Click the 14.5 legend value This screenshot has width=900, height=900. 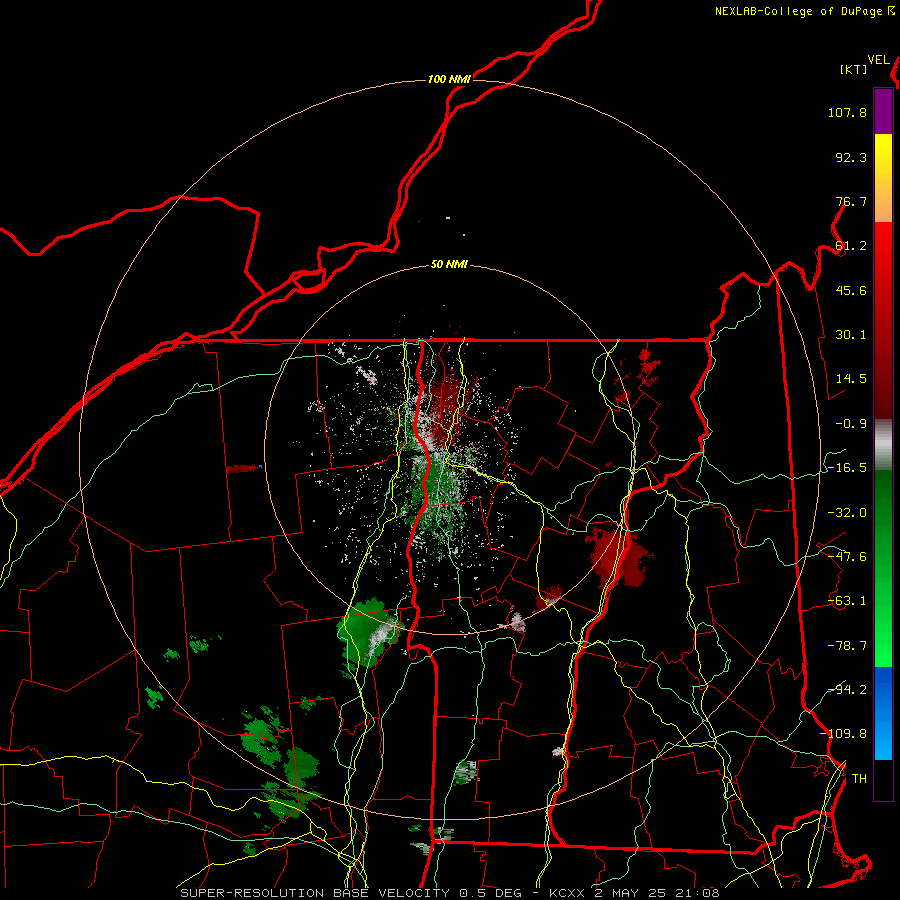(x=851, y=379)
